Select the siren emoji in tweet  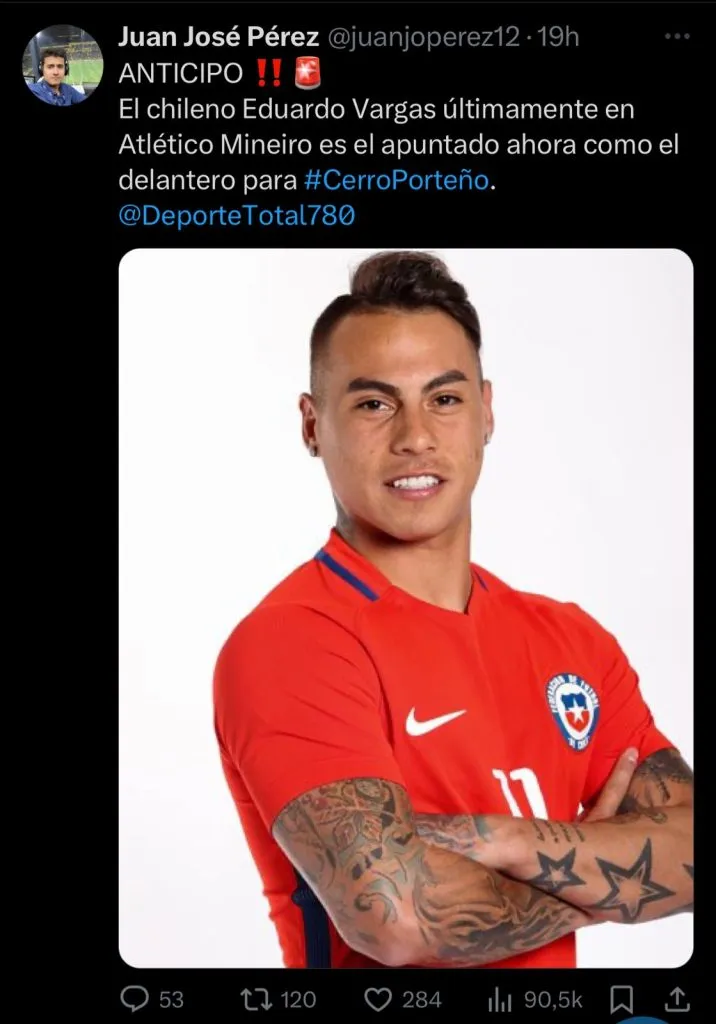coord(308,72)
